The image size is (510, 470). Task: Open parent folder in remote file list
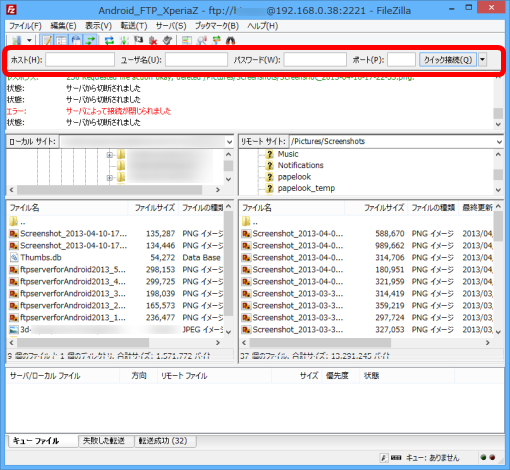pos(250,222)
